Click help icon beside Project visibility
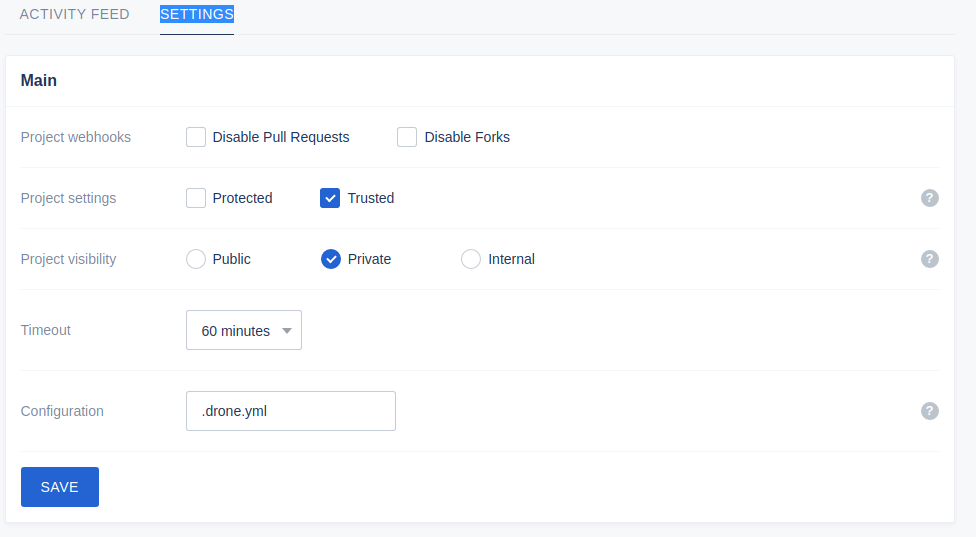976x537 pixels. coord(929,259)
